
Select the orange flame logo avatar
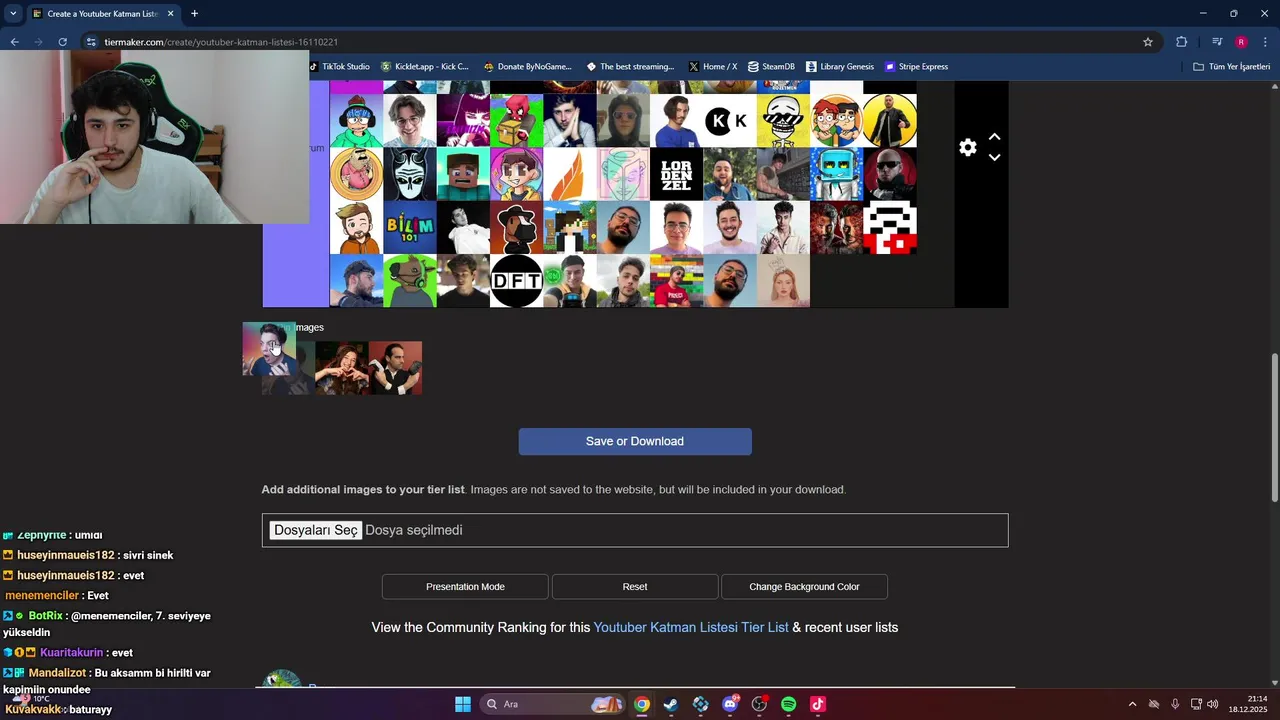[570, 174]
